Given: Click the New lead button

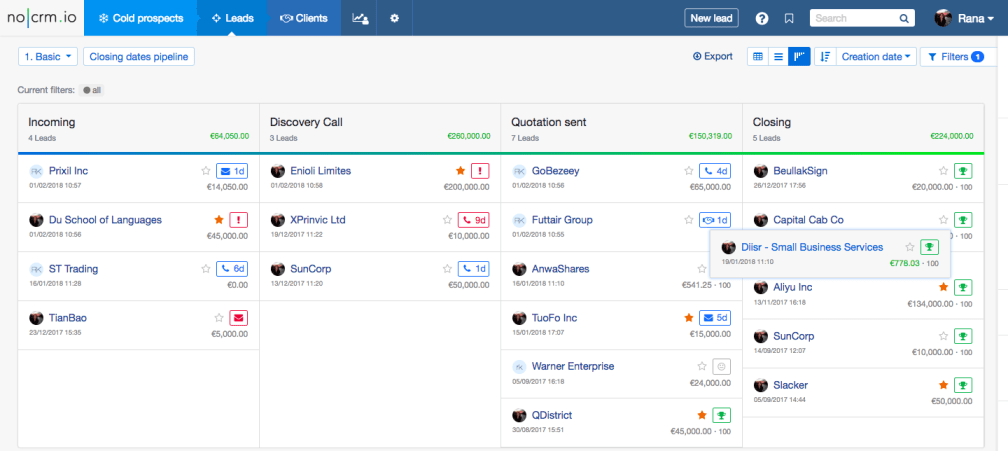Looking at the screenshot, I should (x=711, y=19).
